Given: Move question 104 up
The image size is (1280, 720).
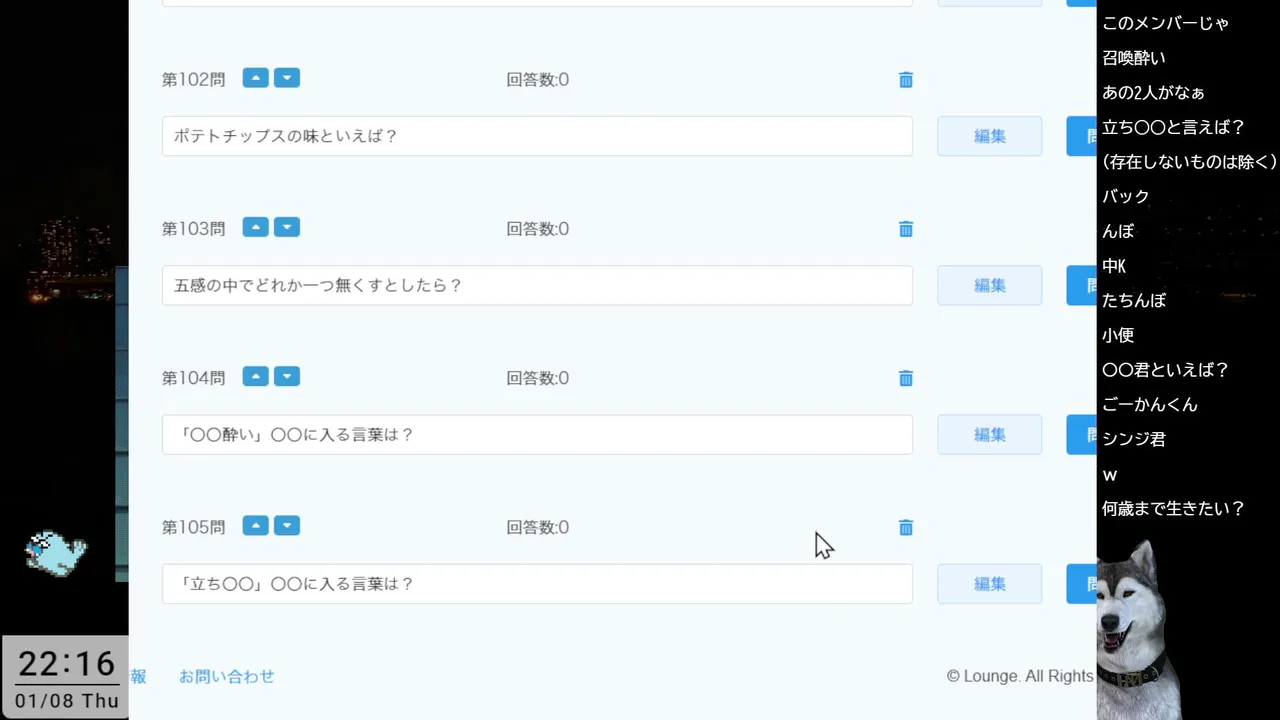Looking at the screenshot, I should (256, 376).
